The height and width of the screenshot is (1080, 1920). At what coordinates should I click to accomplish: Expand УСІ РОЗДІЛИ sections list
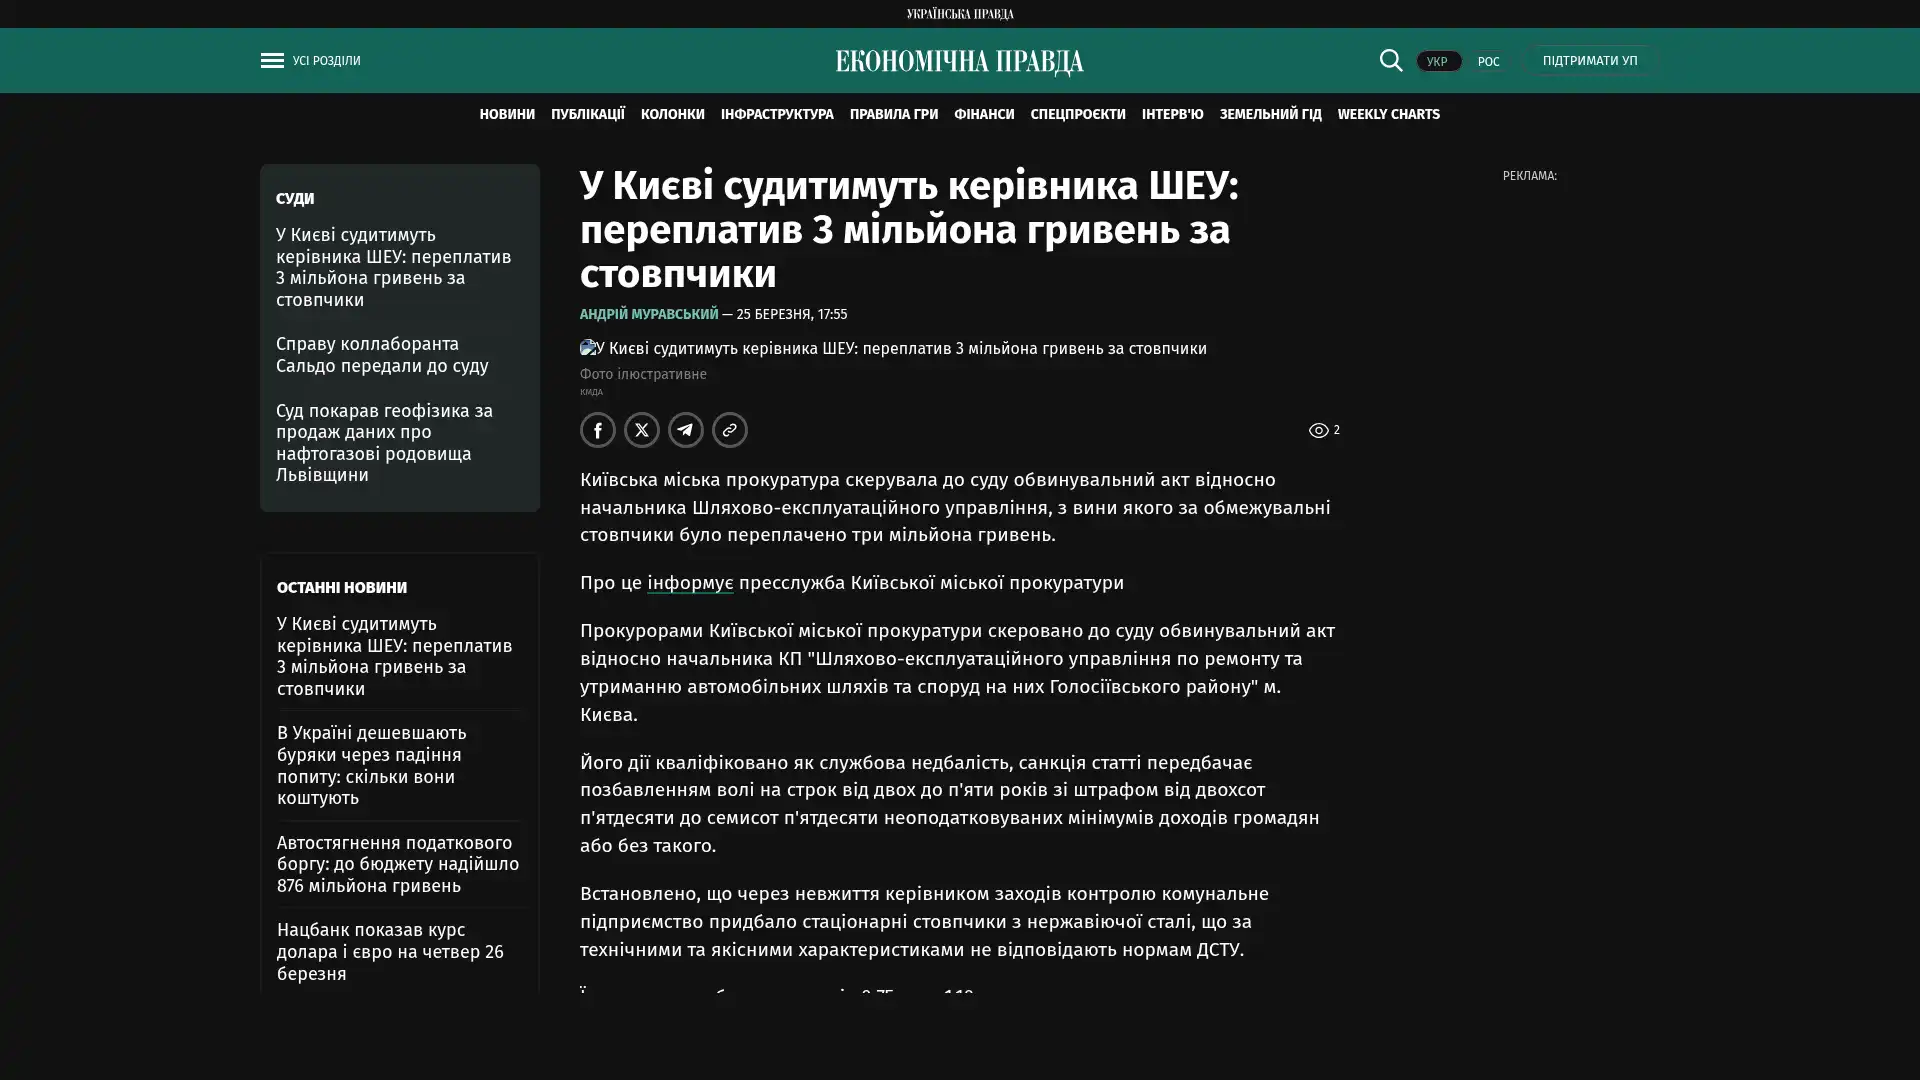[326, 61]
